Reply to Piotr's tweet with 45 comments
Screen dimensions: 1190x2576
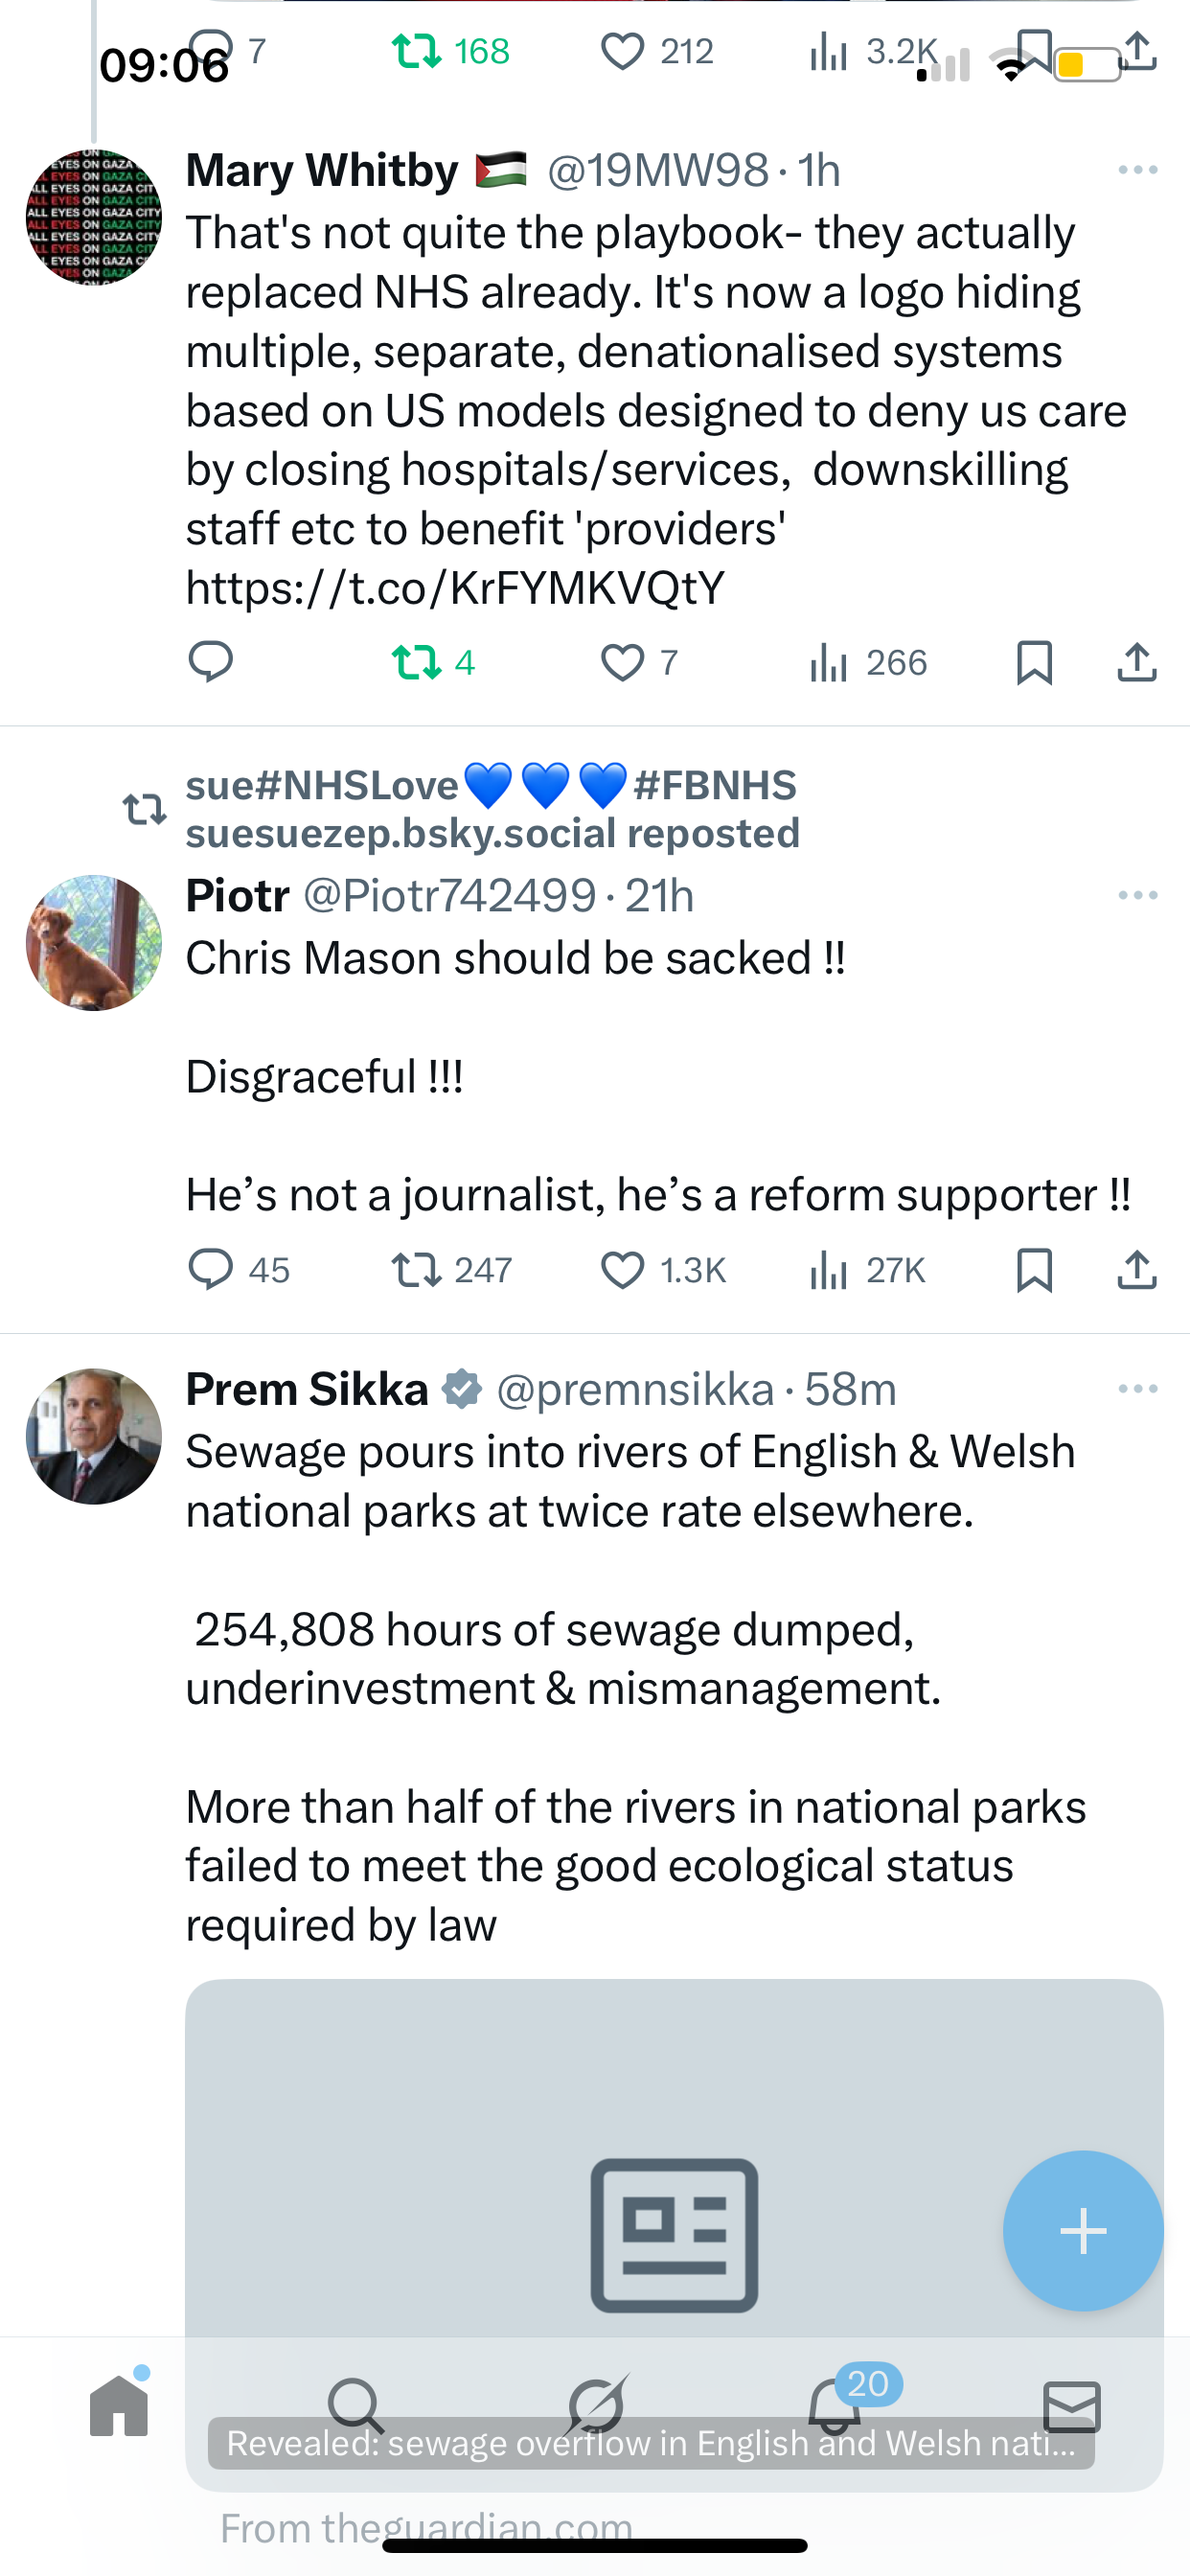point(210,1270)
